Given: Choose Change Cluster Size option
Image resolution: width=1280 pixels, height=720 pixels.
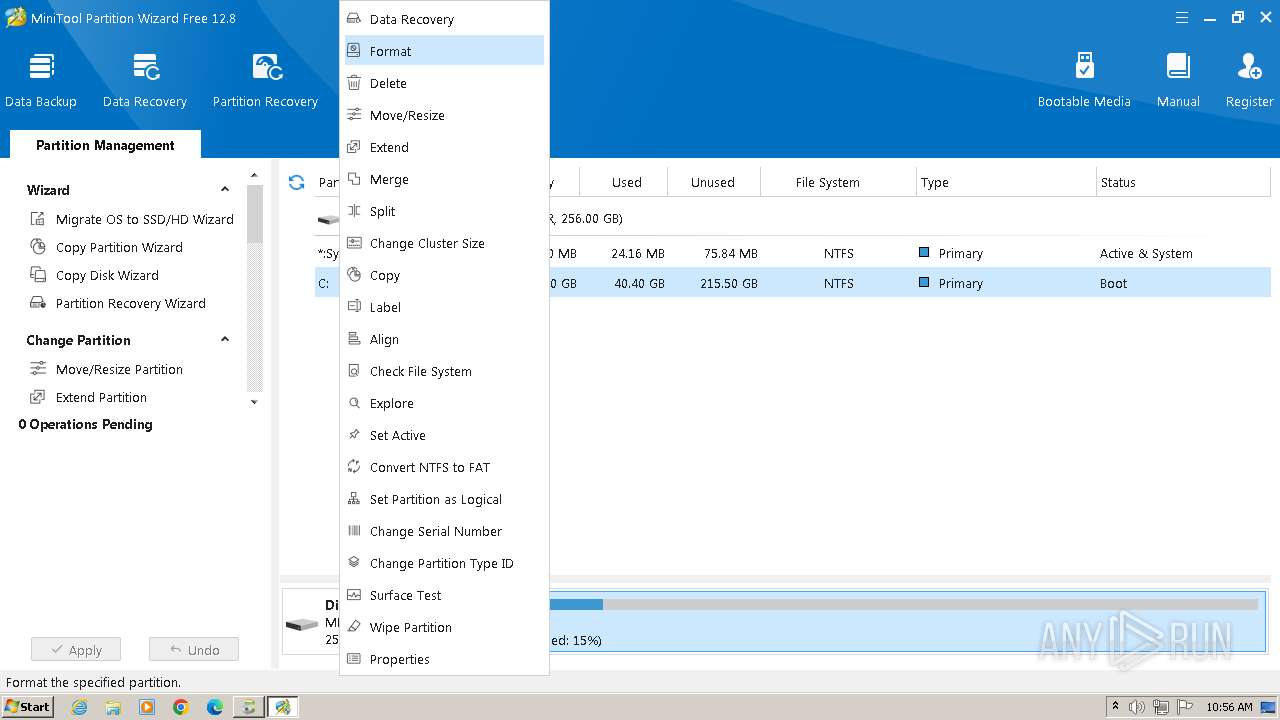Looking at the screenshot, I should point(444,243).
